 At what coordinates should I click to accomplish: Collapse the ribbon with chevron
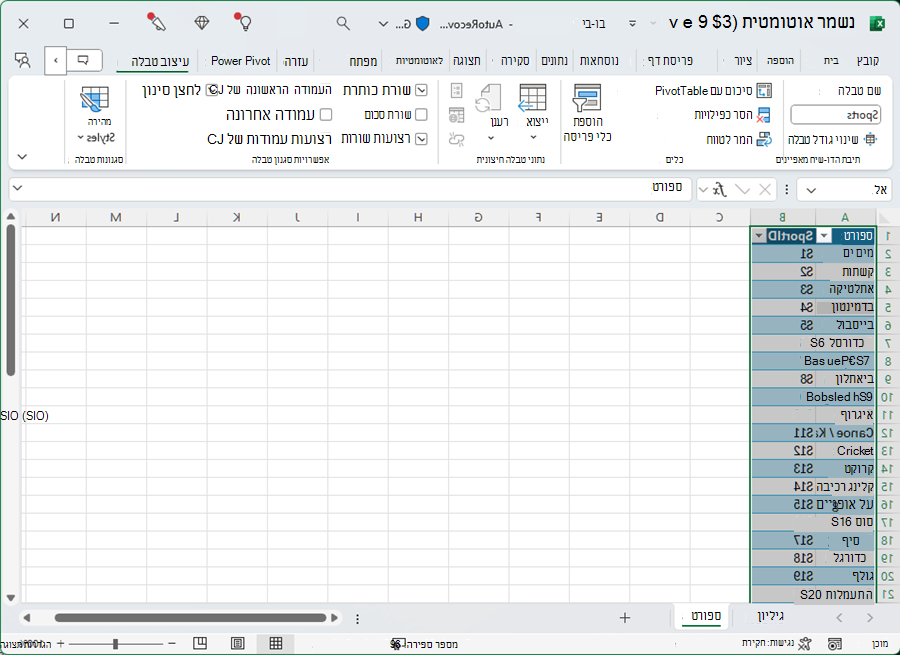tap(22, 156)
